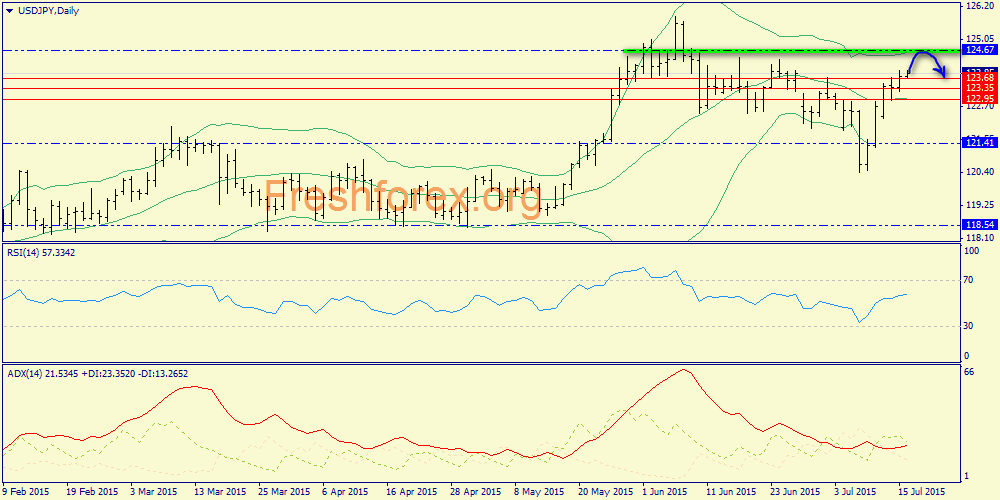Click the 1 Jun 2015 date label
This screenshot has height=500, width=1000.
[x=665, y=492]
